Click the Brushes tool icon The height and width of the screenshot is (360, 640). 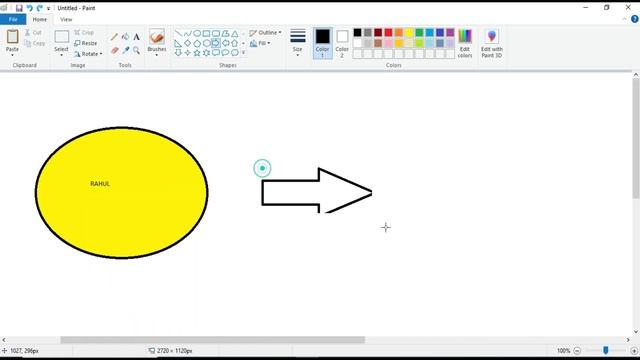coord(157,37)
